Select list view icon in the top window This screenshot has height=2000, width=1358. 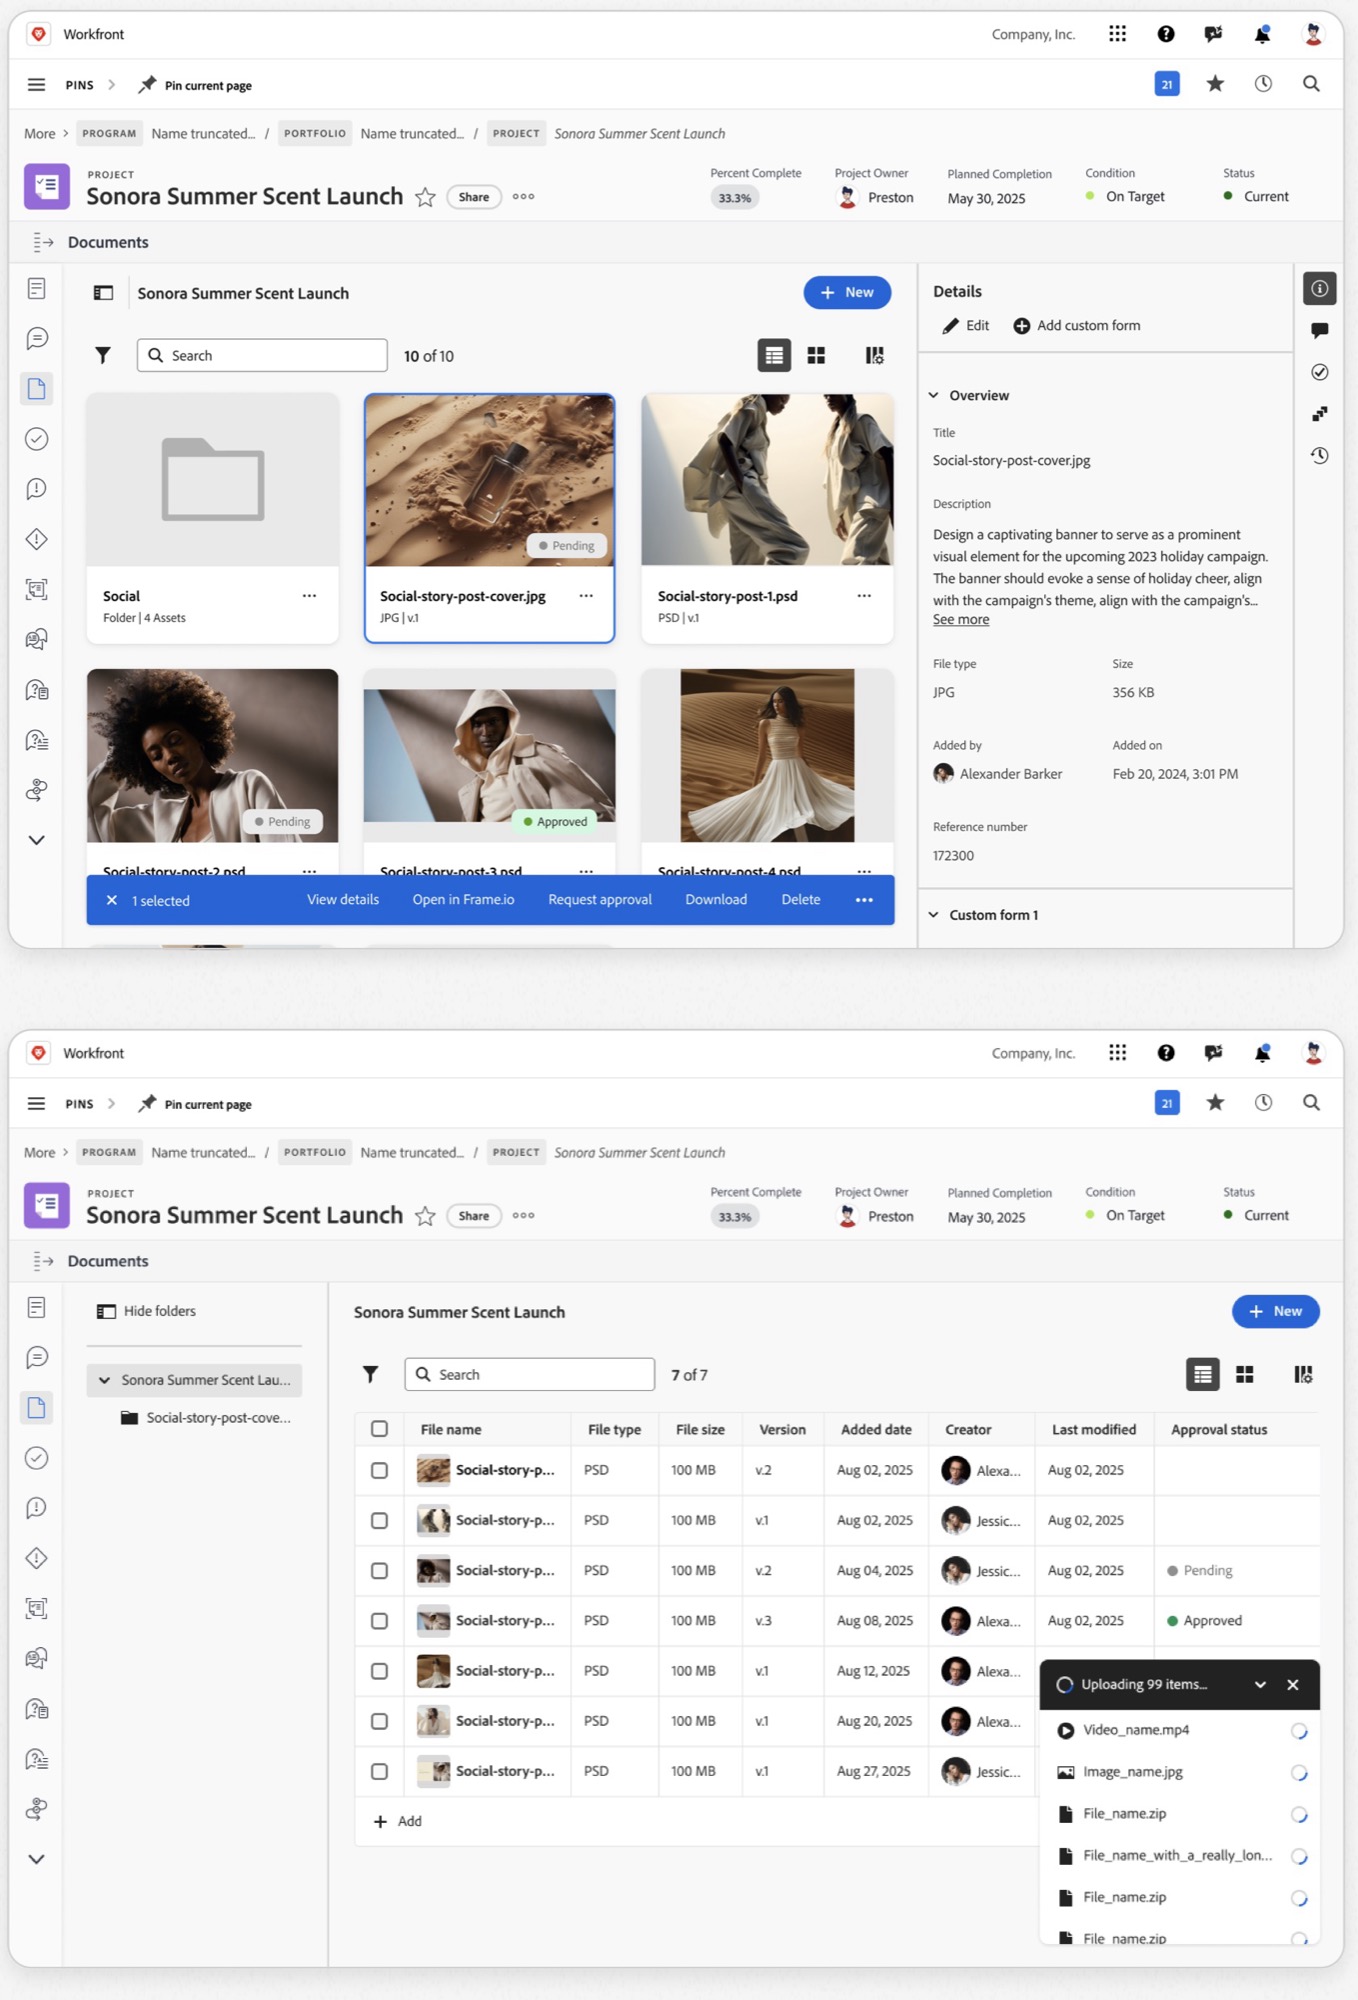pyautogui.click(x=774, y=355)
